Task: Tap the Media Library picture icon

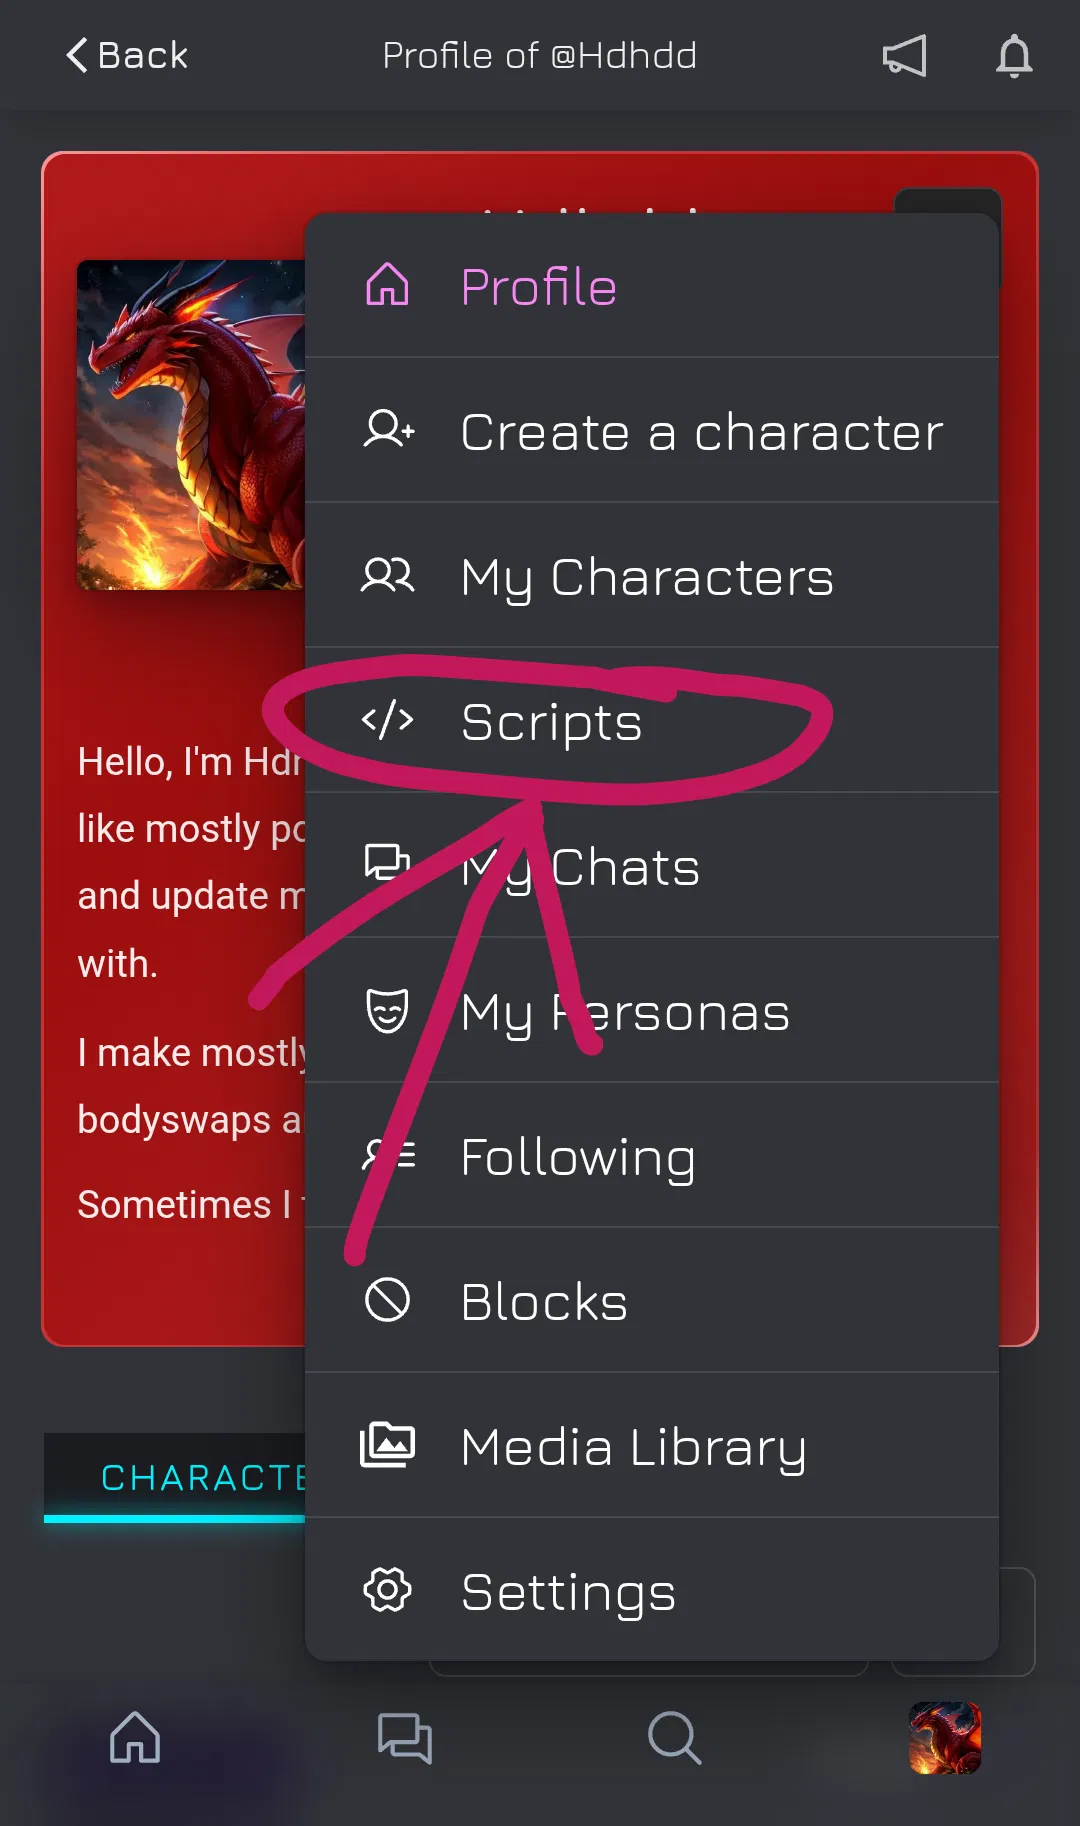Action: [387, 1445]
